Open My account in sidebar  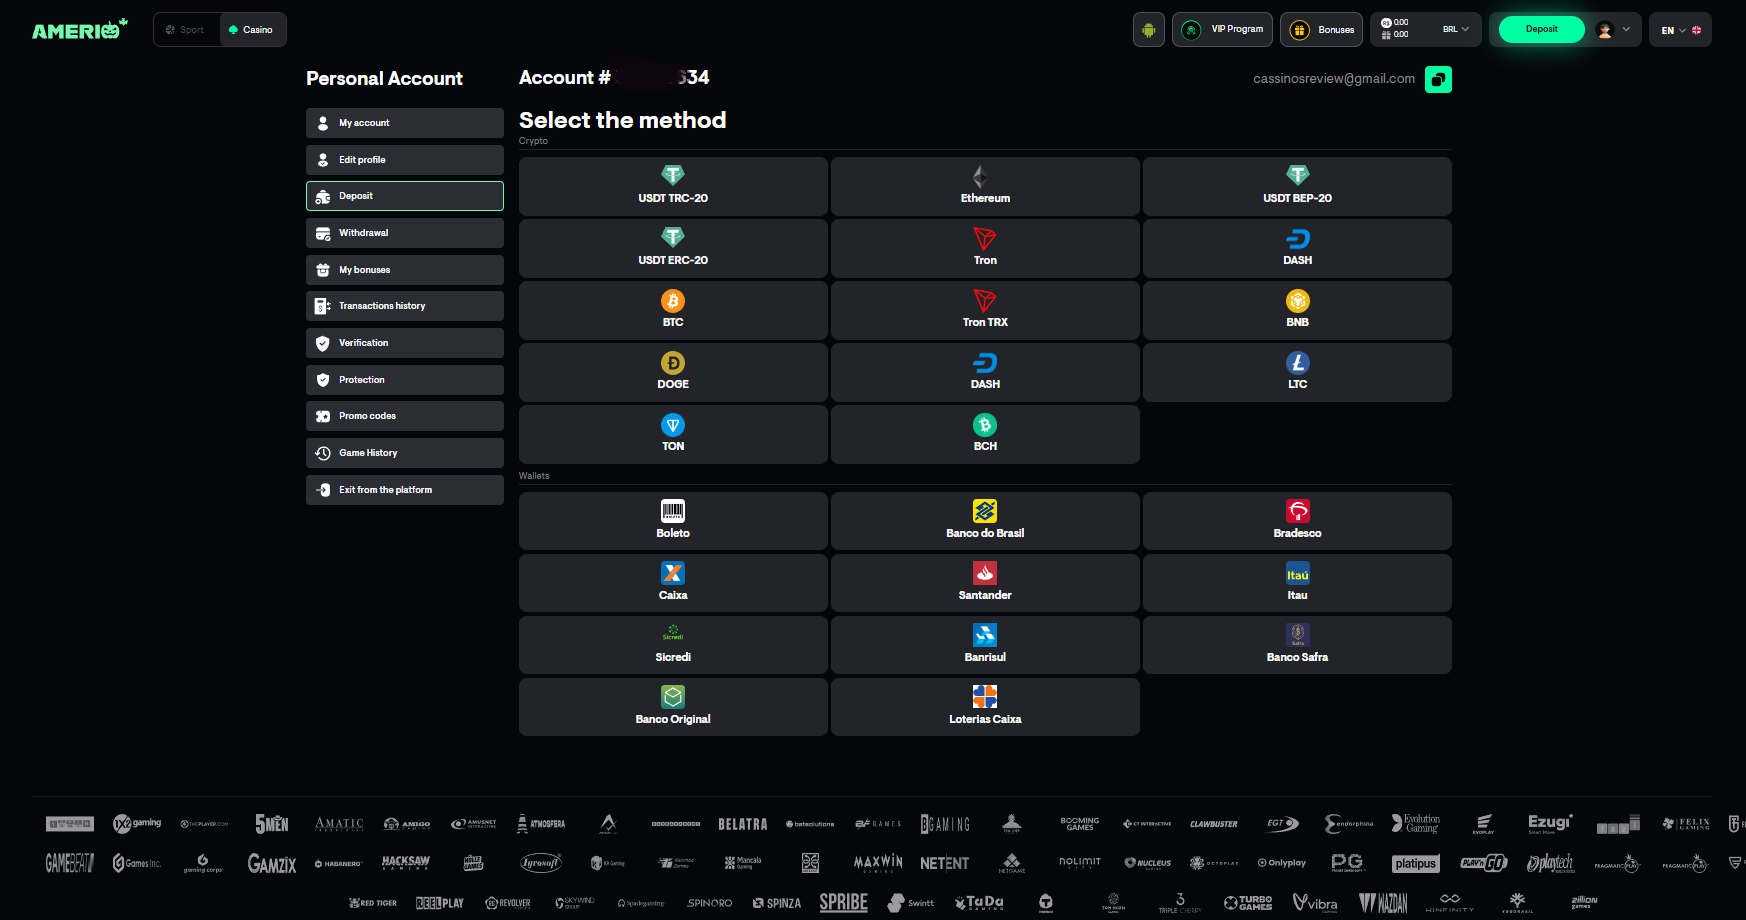[x=405, y=123]
